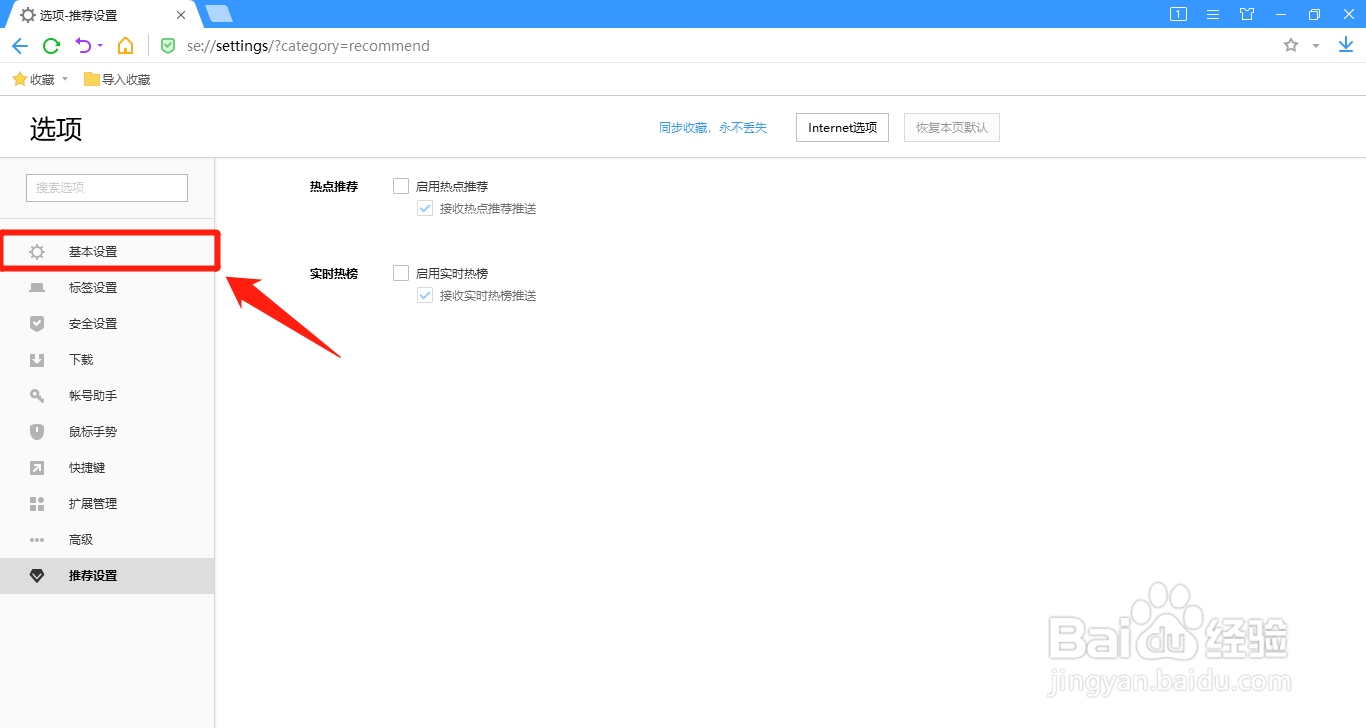Expand the star favorites dropdown arrow
This screenshot has height=728, width=1366.
(x=1315, y=45)
